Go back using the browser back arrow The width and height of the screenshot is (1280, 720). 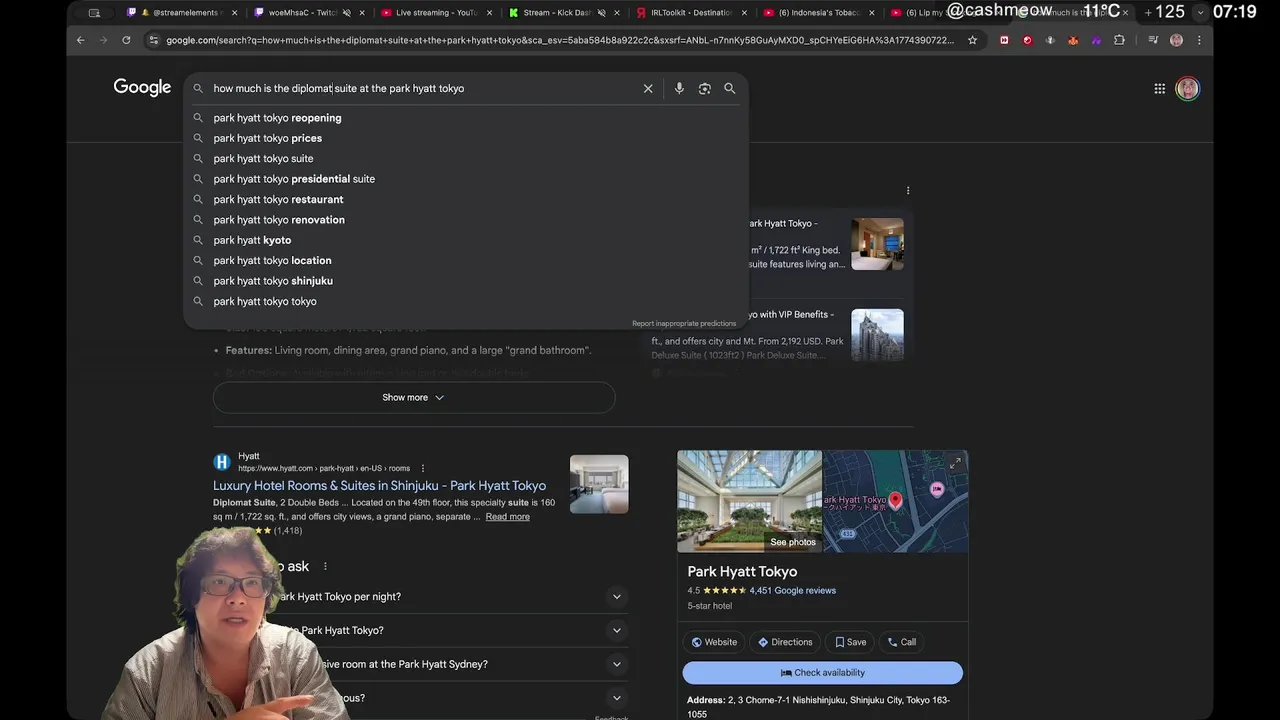[x=80, y=40]
